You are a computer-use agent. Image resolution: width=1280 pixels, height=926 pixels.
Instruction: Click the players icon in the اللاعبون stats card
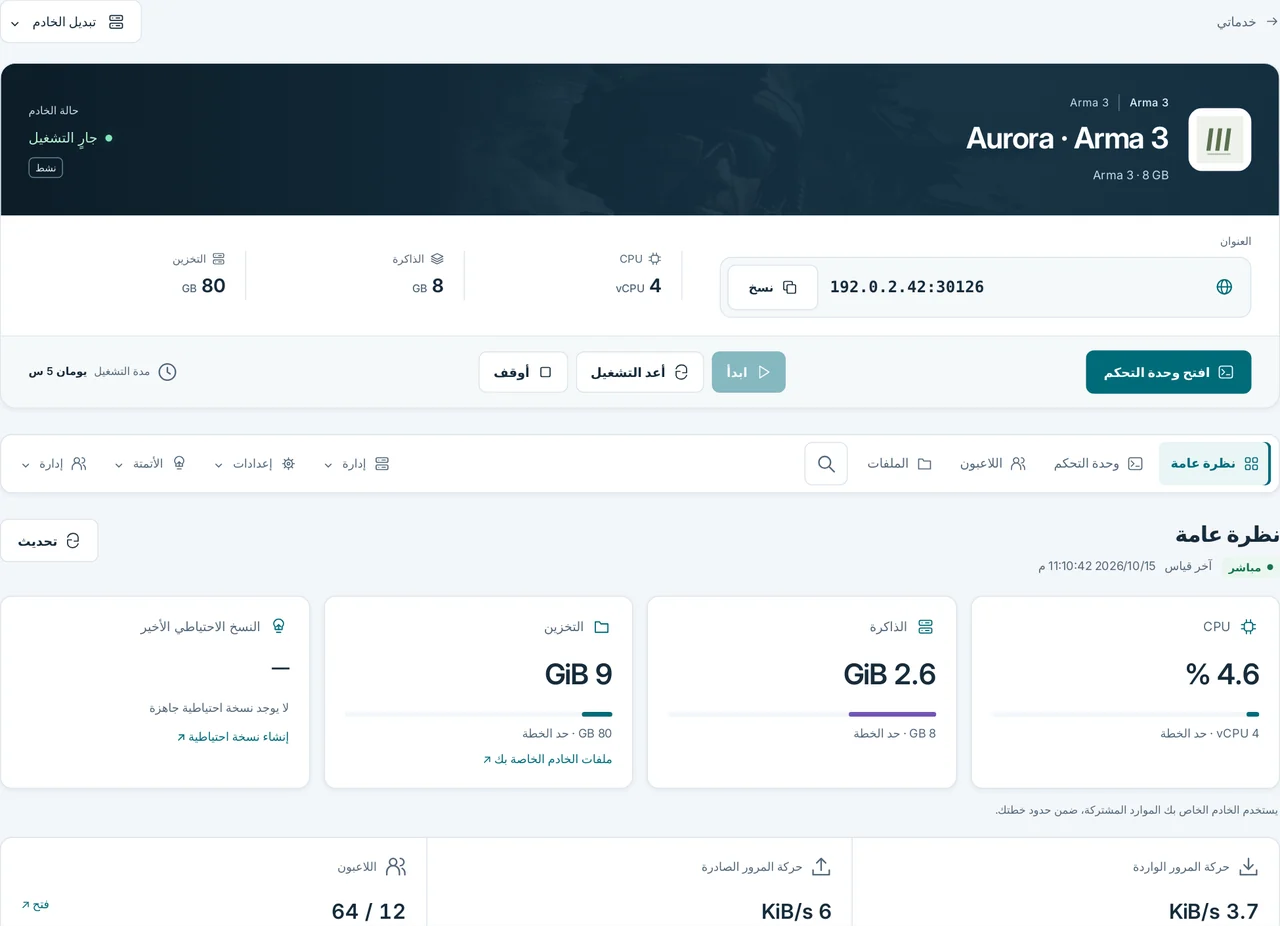[x=396, y=867]
